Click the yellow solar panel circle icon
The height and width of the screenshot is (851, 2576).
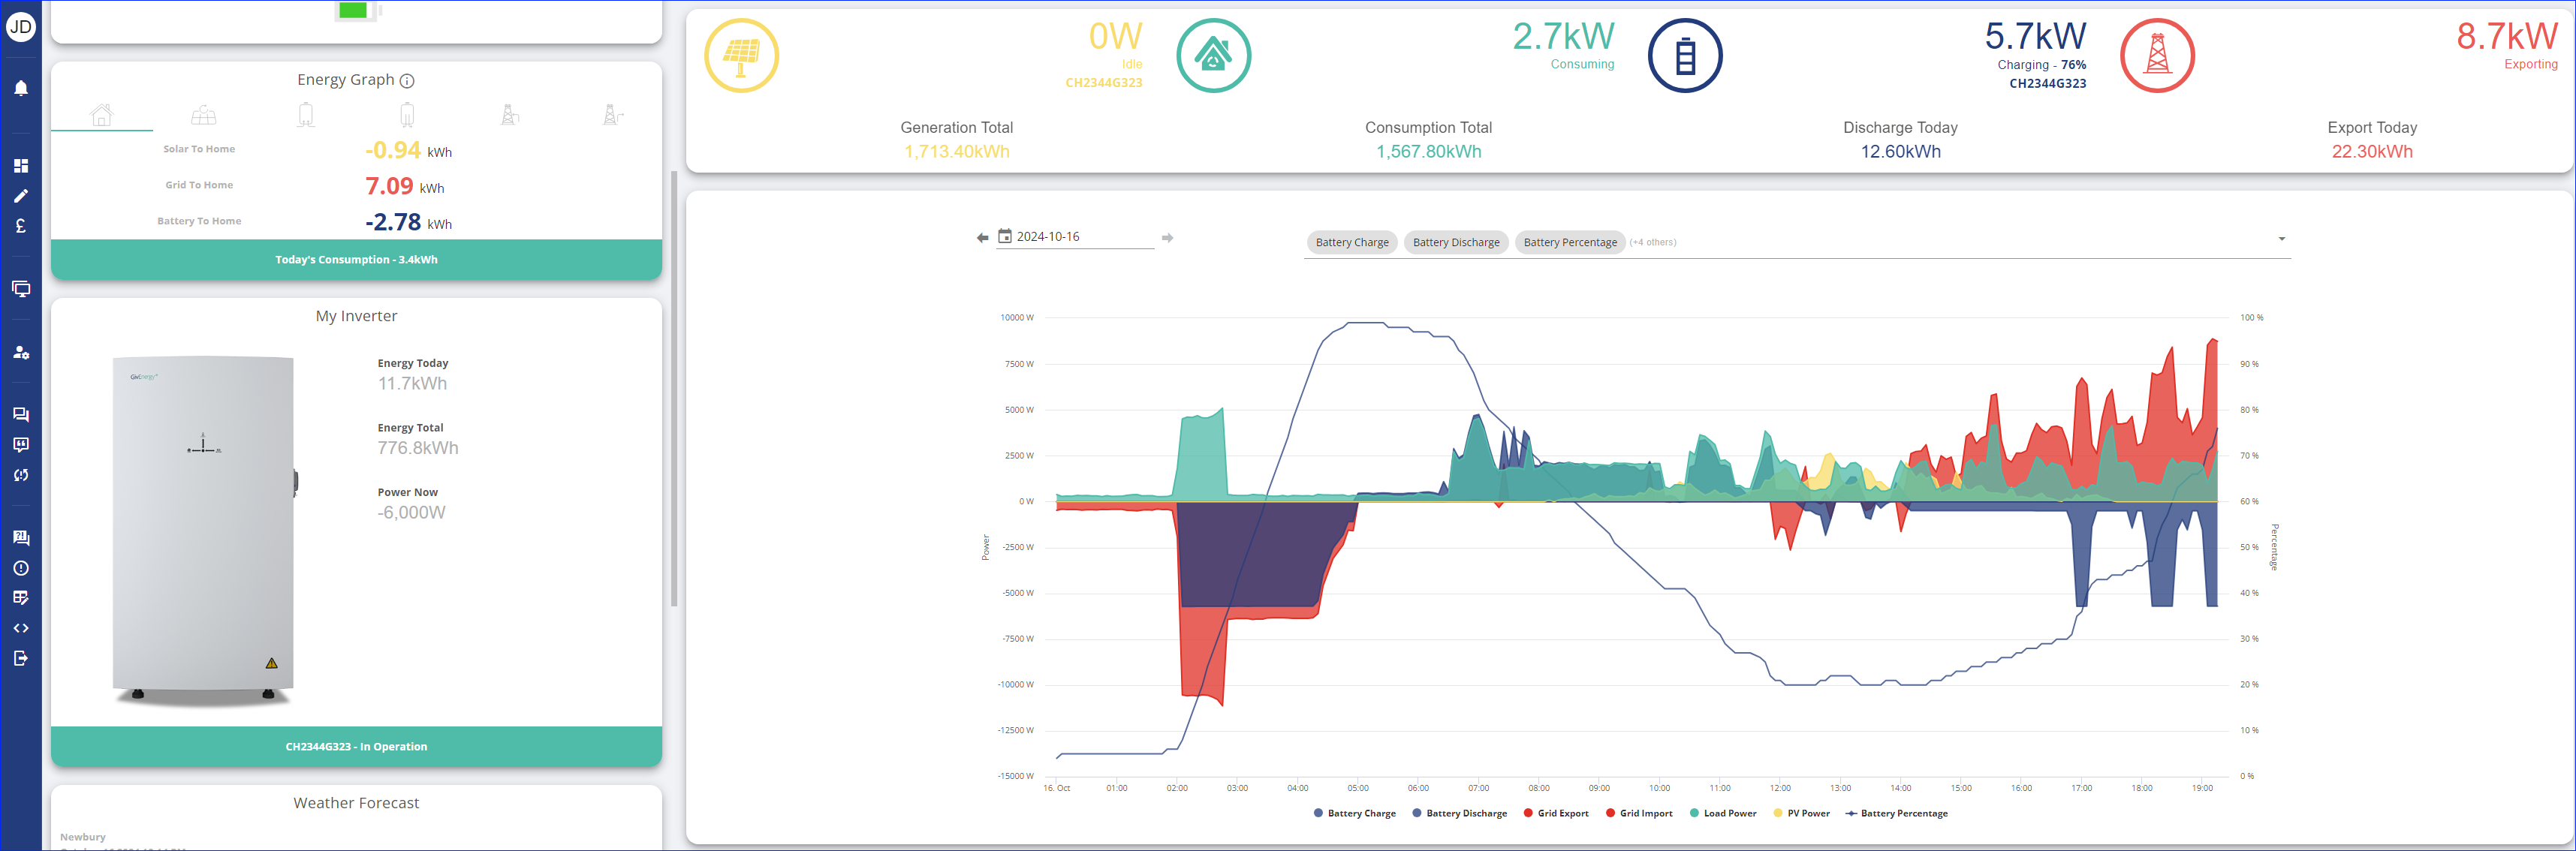point(741,56)
